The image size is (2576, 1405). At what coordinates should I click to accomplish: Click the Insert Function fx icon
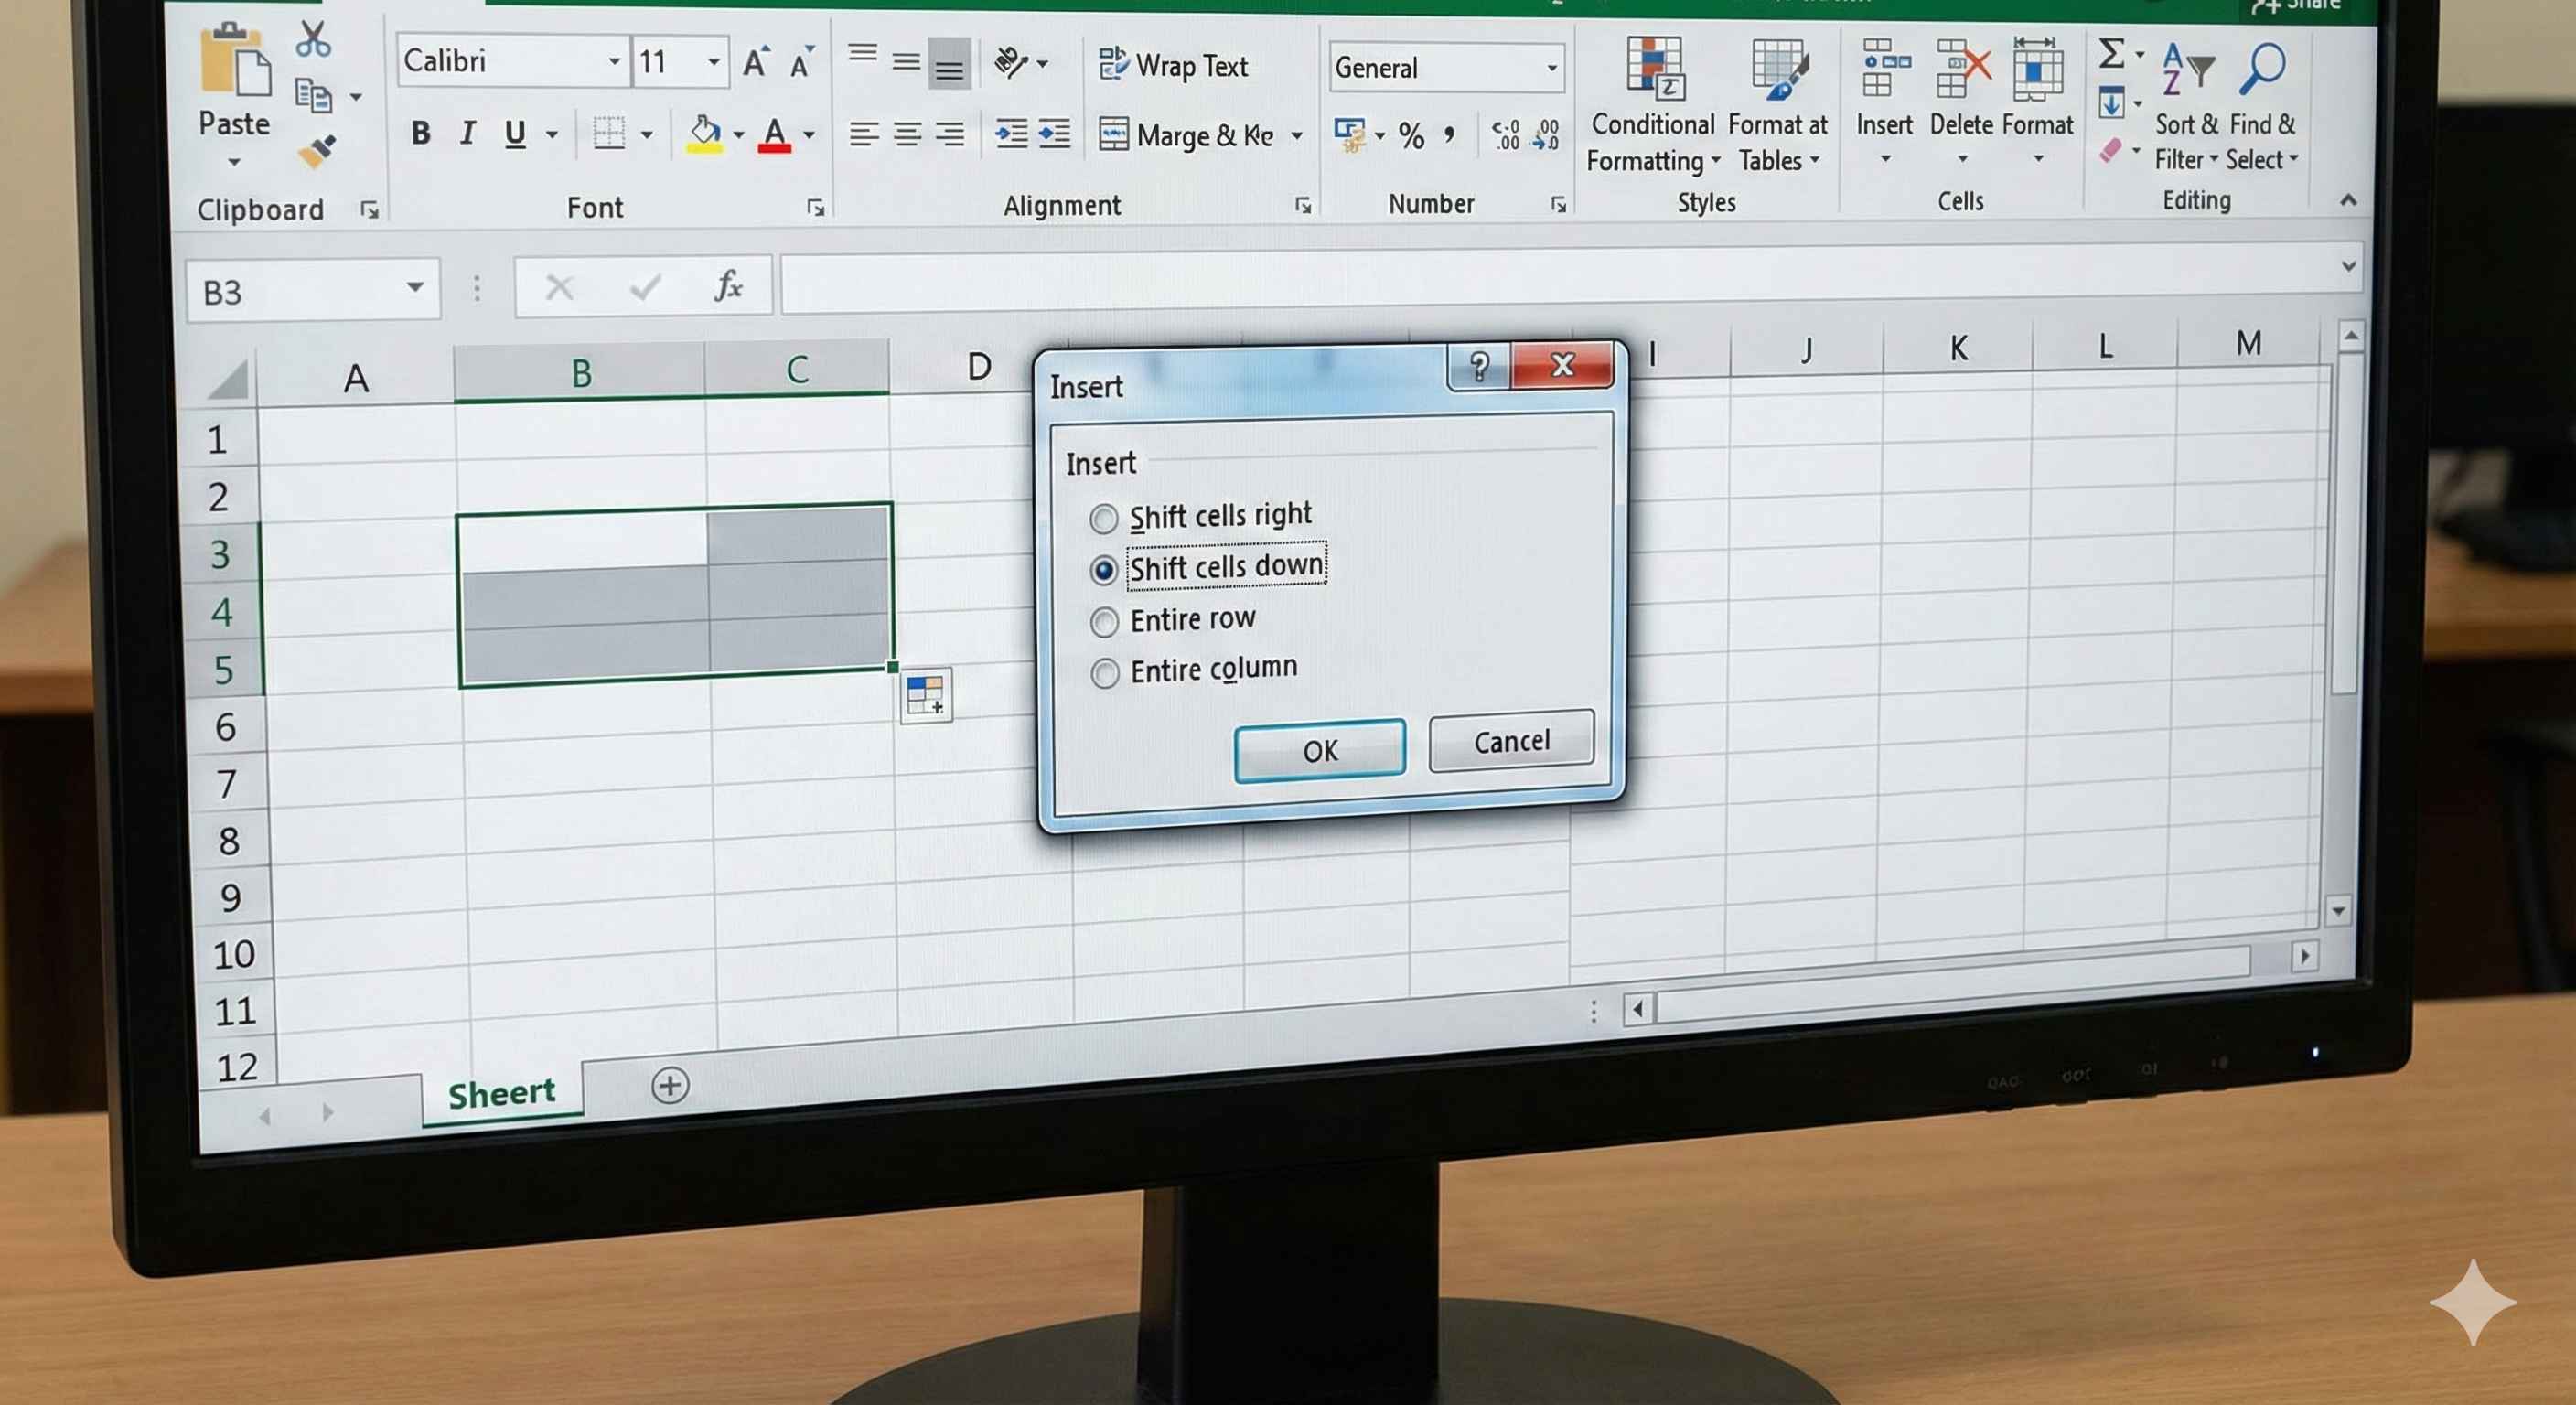pos(728,287)
